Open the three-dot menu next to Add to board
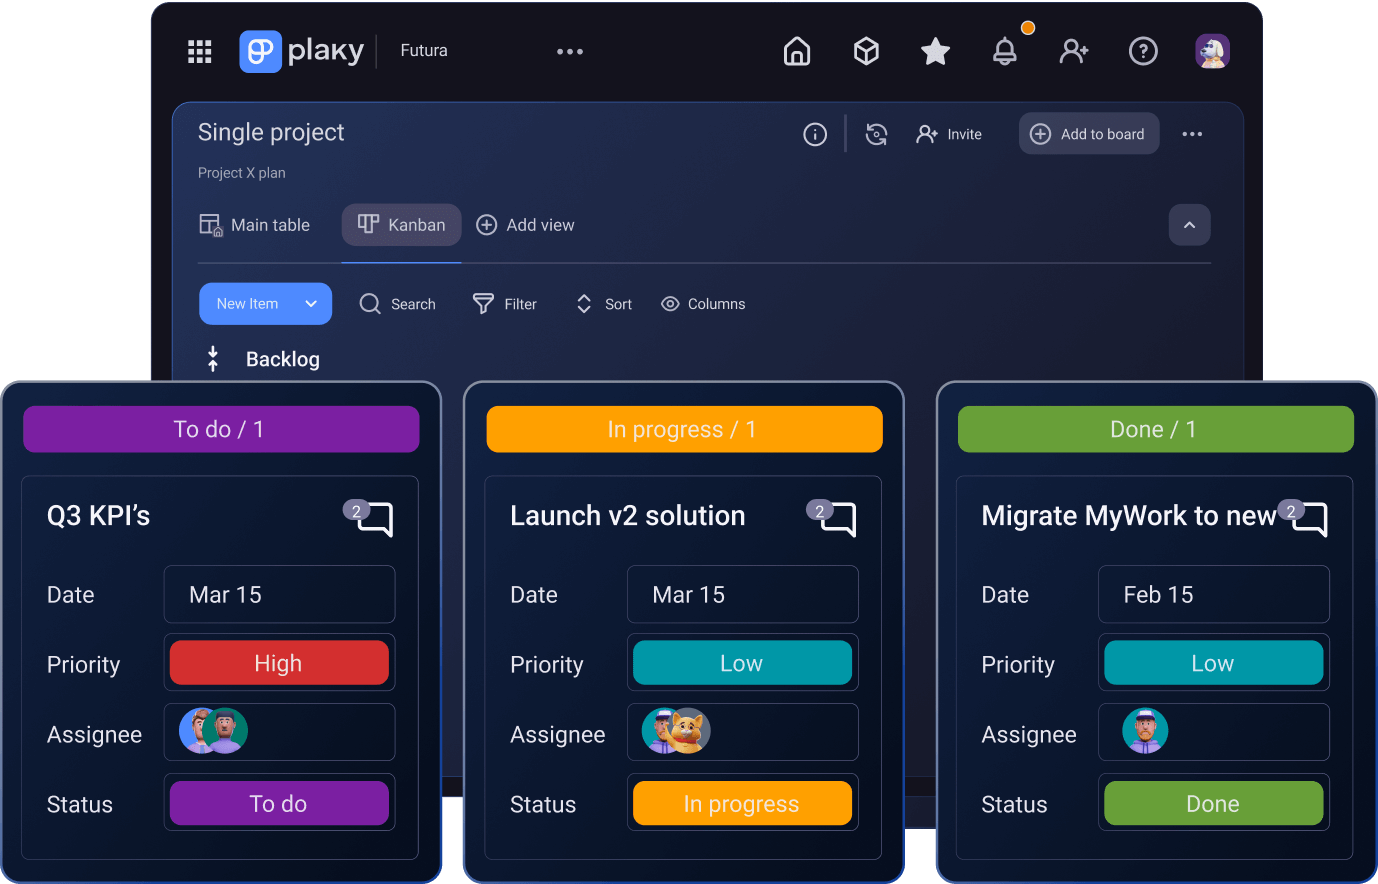This screenshot has width=1378, height=884. click(1192, 133)
